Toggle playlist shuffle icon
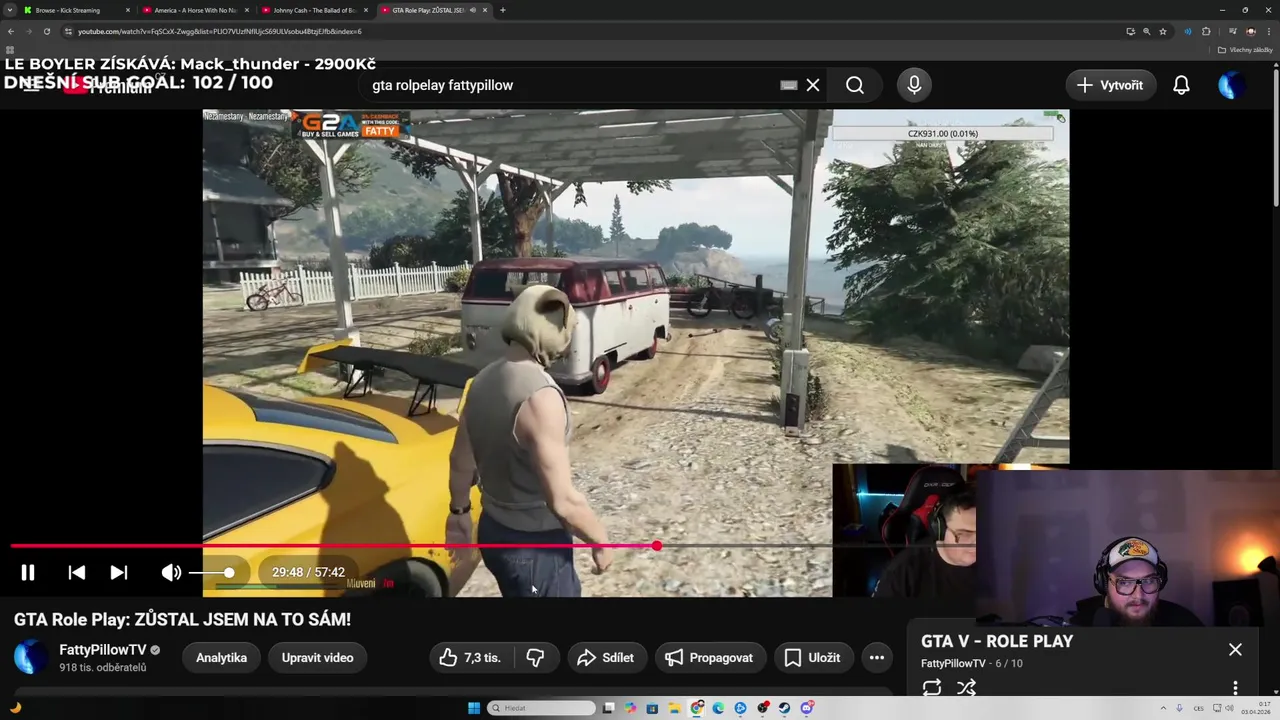The height and width of the screenshot is (720, 1280). click(x=966, y=687)
